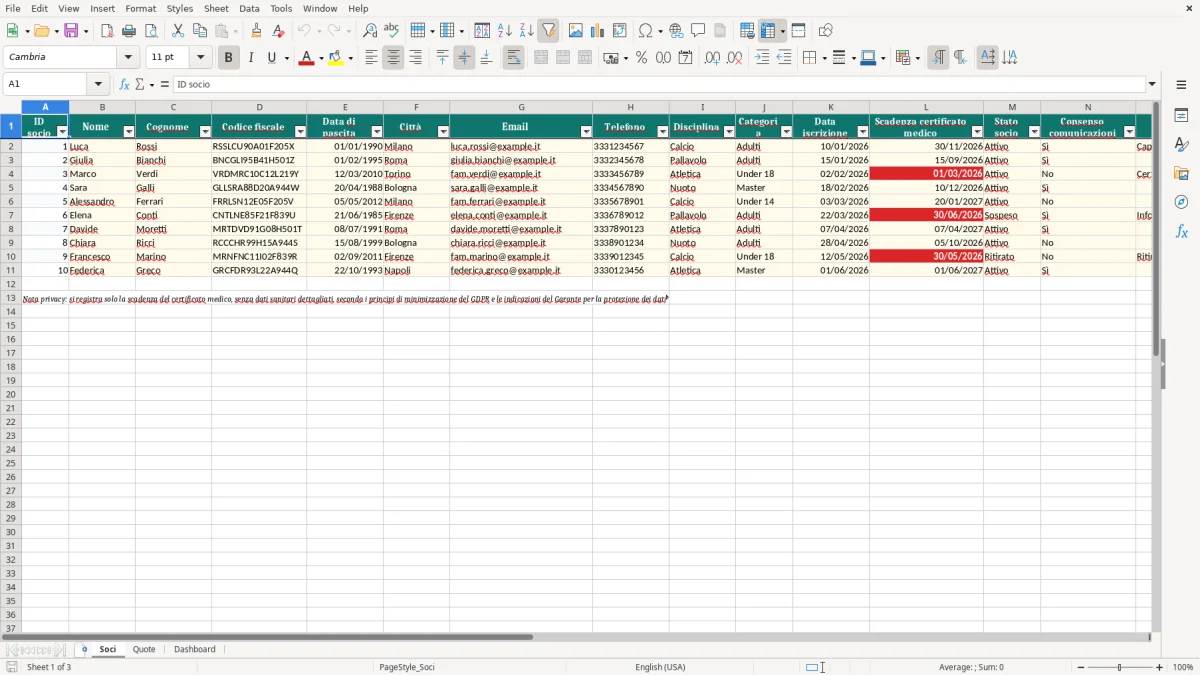Image resolution: width=1200 pixels, height=675 pixels.
Task: Open the sidebar Gallery
Action: [1181, 174]
